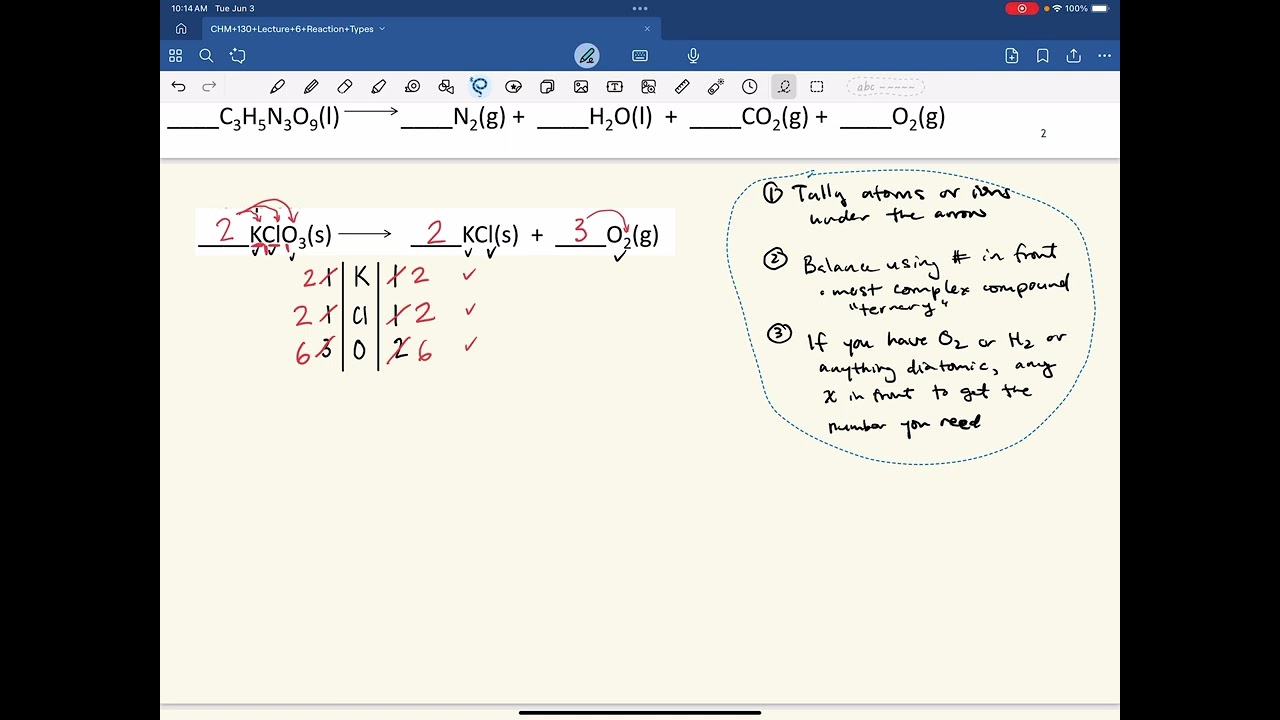Switch to keyboard typing mode

click(x=640, y=56)
